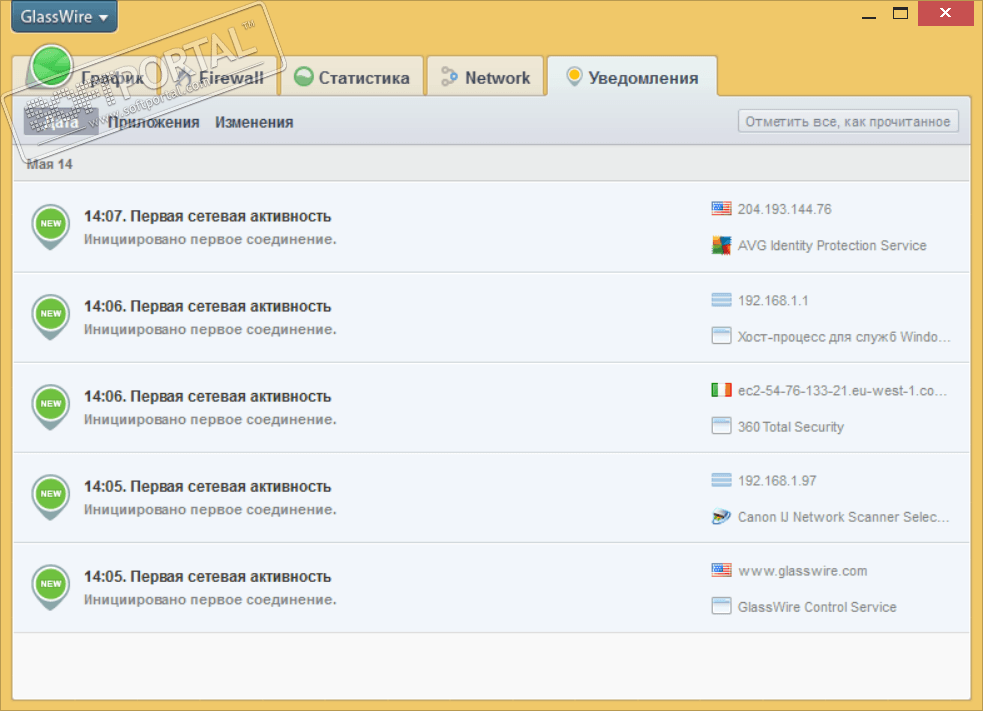The height and width of the screenshot is (711, 983).
Task: Maximize the GlassWire window
Action: tap(900, 14)
